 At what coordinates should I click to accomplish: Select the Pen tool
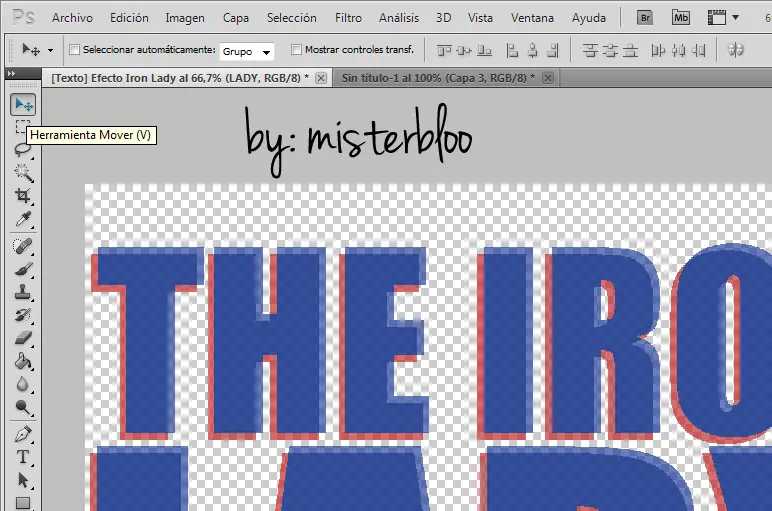coord(23,434)
